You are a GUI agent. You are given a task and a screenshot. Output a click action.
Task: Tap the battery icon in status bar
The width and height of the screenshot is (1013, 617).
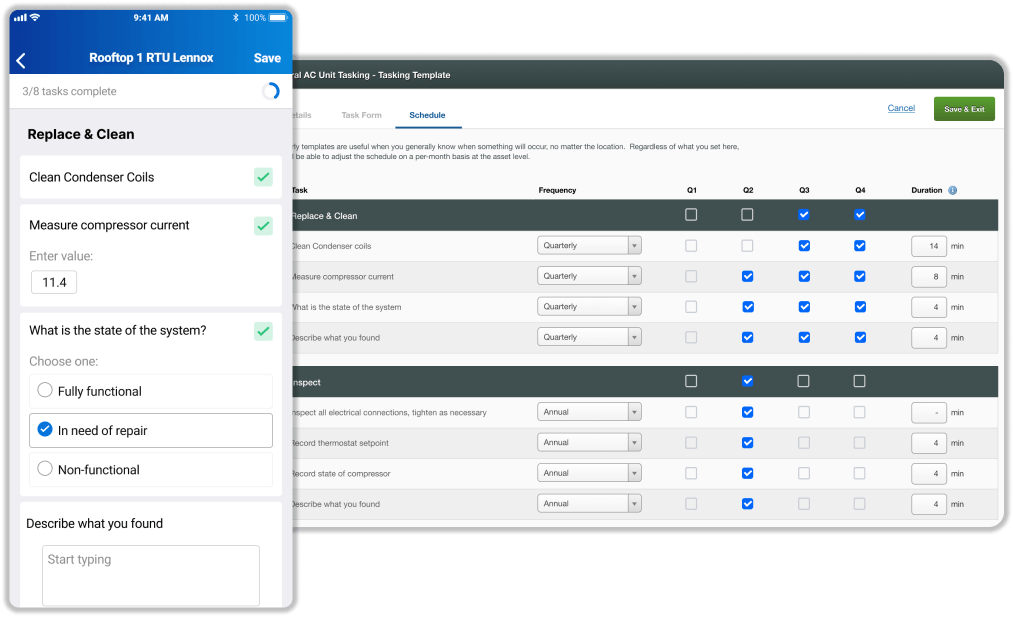pos(279,17)
